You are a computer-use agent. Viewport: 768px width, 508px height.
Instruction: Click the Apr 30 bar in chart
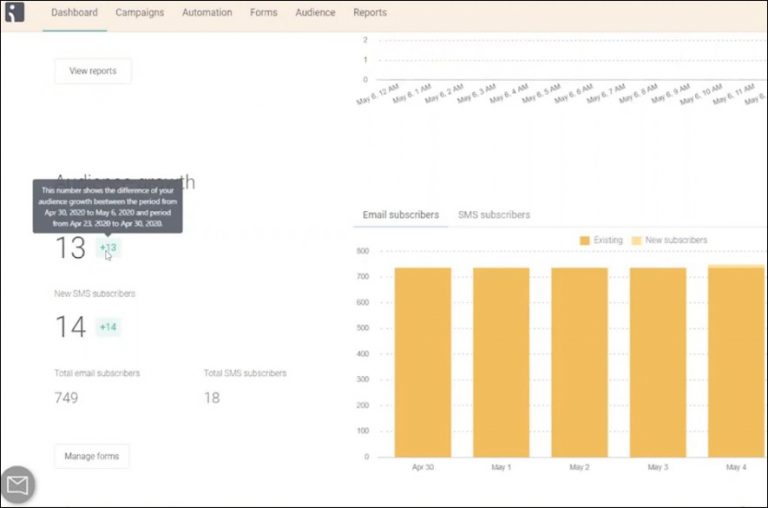coord(422,360)
